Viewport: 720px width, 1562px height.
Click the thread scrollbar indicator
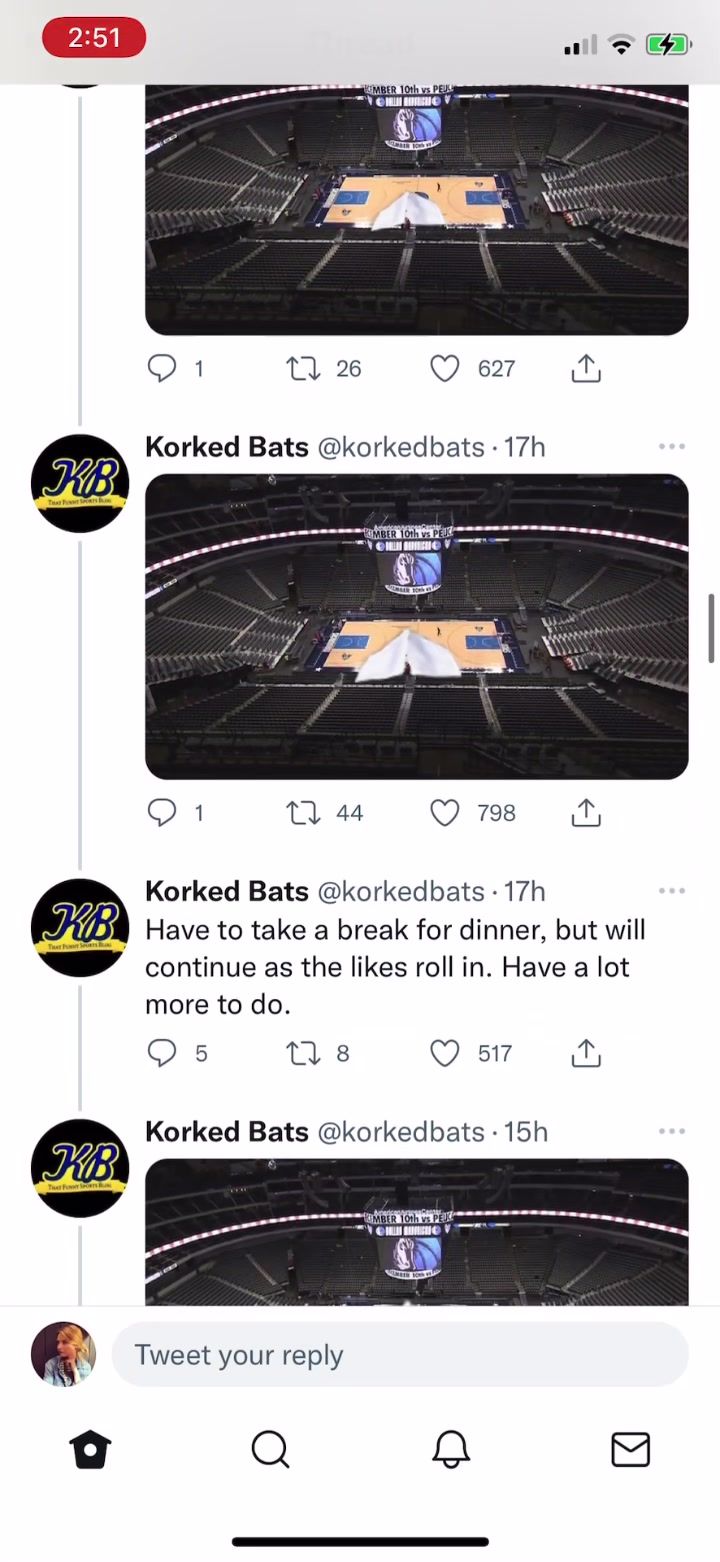tap(712, 627)
